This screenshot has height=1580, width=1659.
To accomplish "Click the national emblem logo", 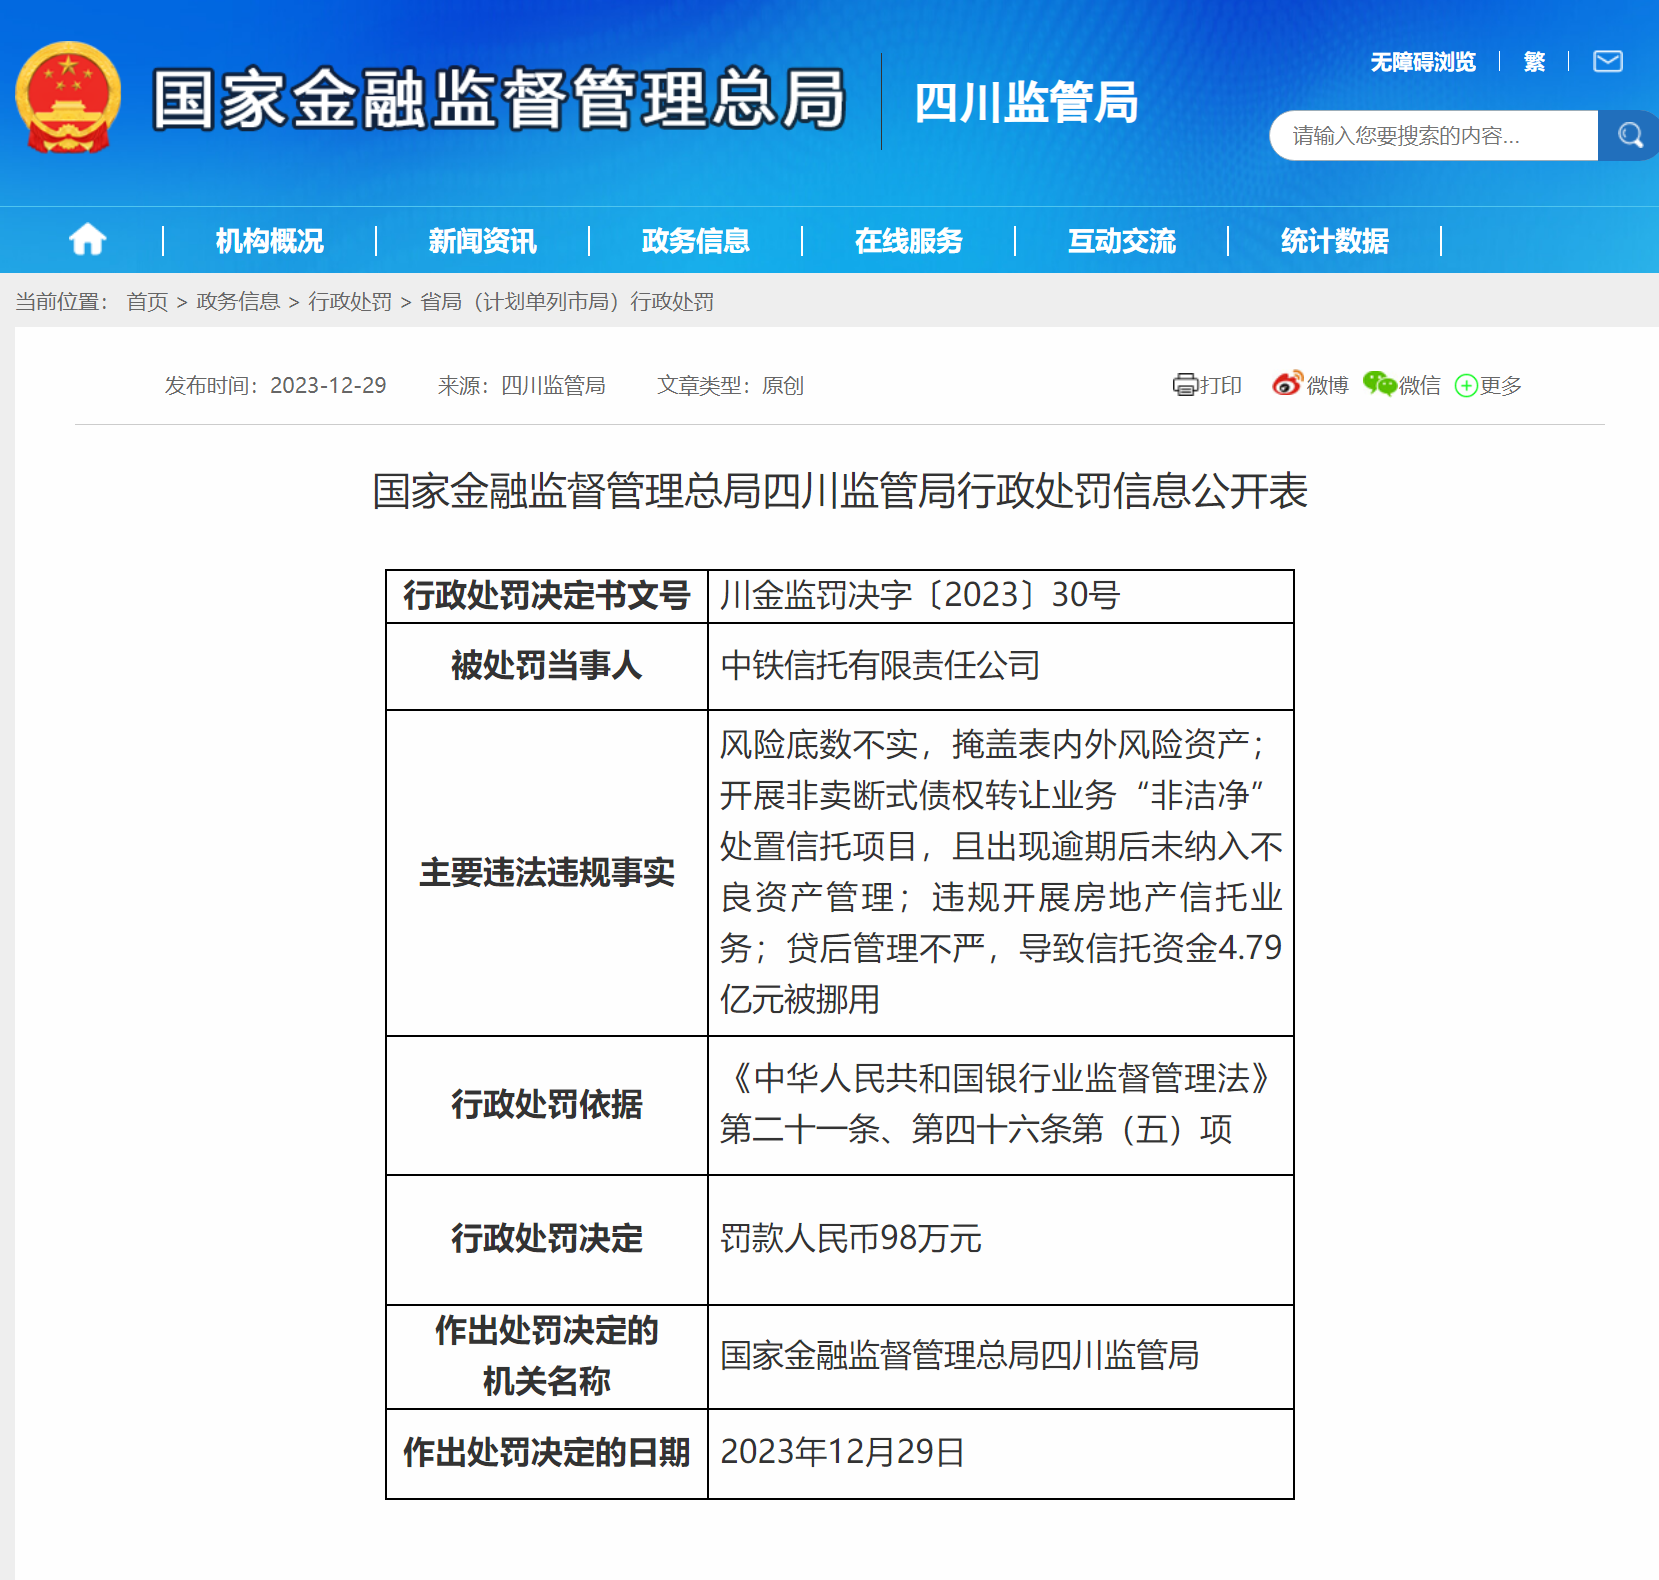I will tap(68, 98).
